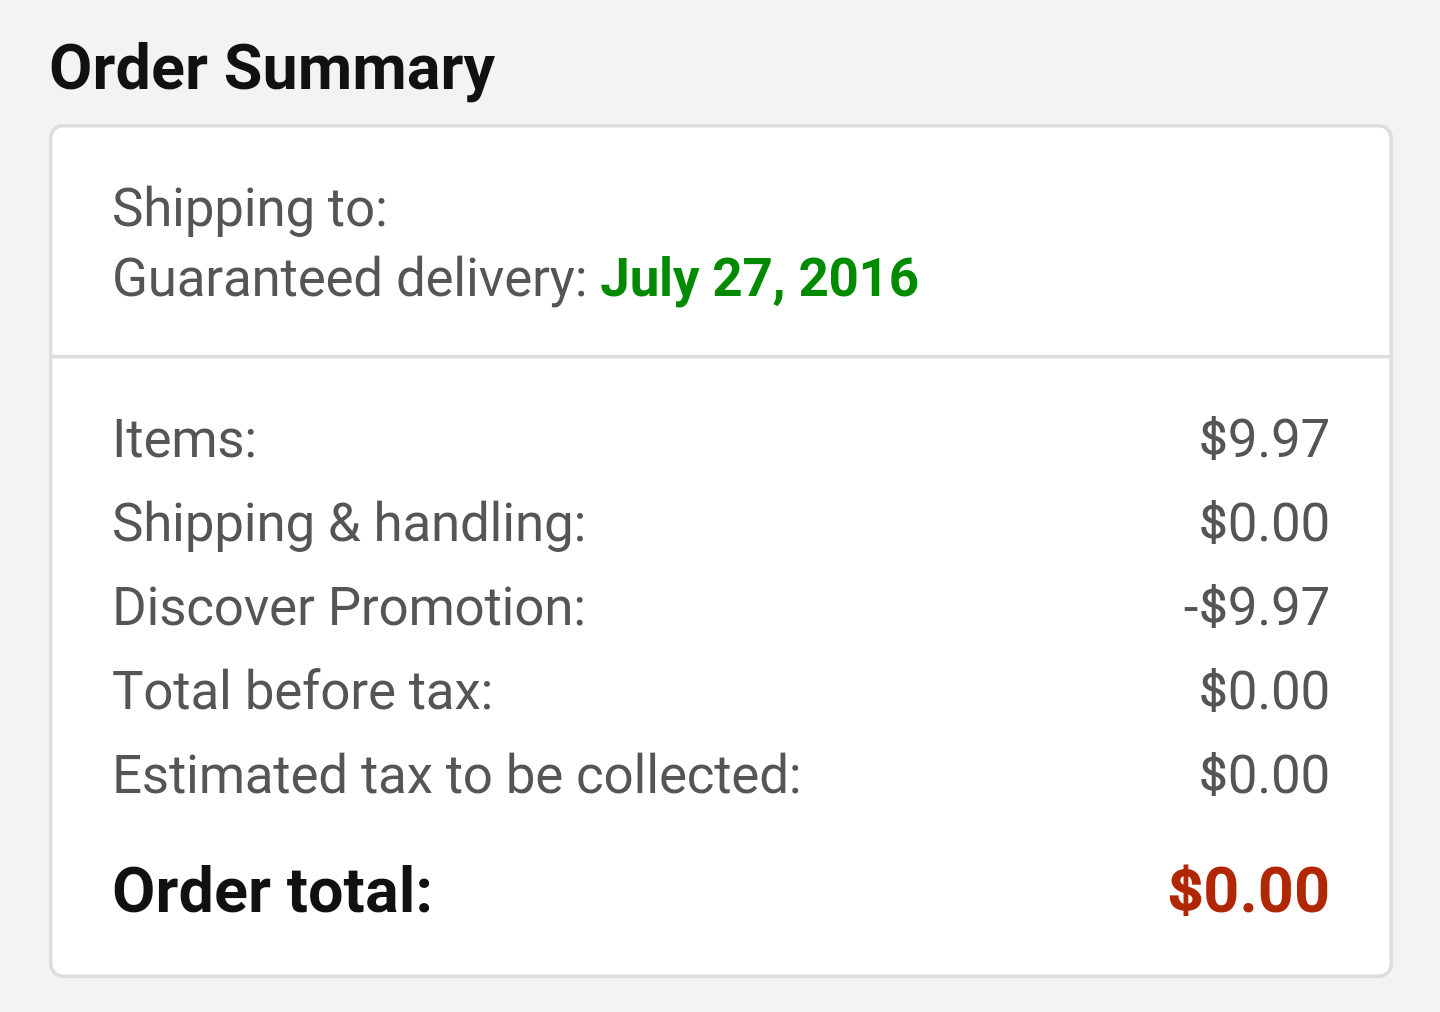Click the estimated tax $0.00 amount
This screenshot has height=1012, width=1440.
(1264, 775)
